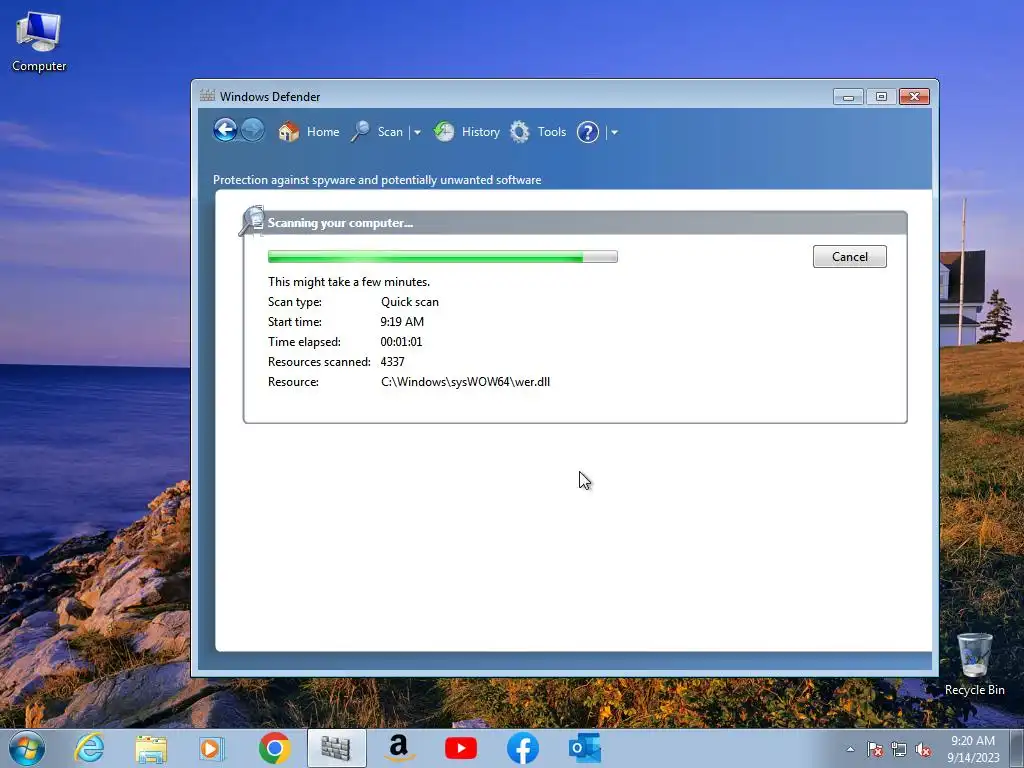Viewport: 1024px width, 768px height.
Task: Click the Back arrow in Windows Defender
Action: [225, 130]
